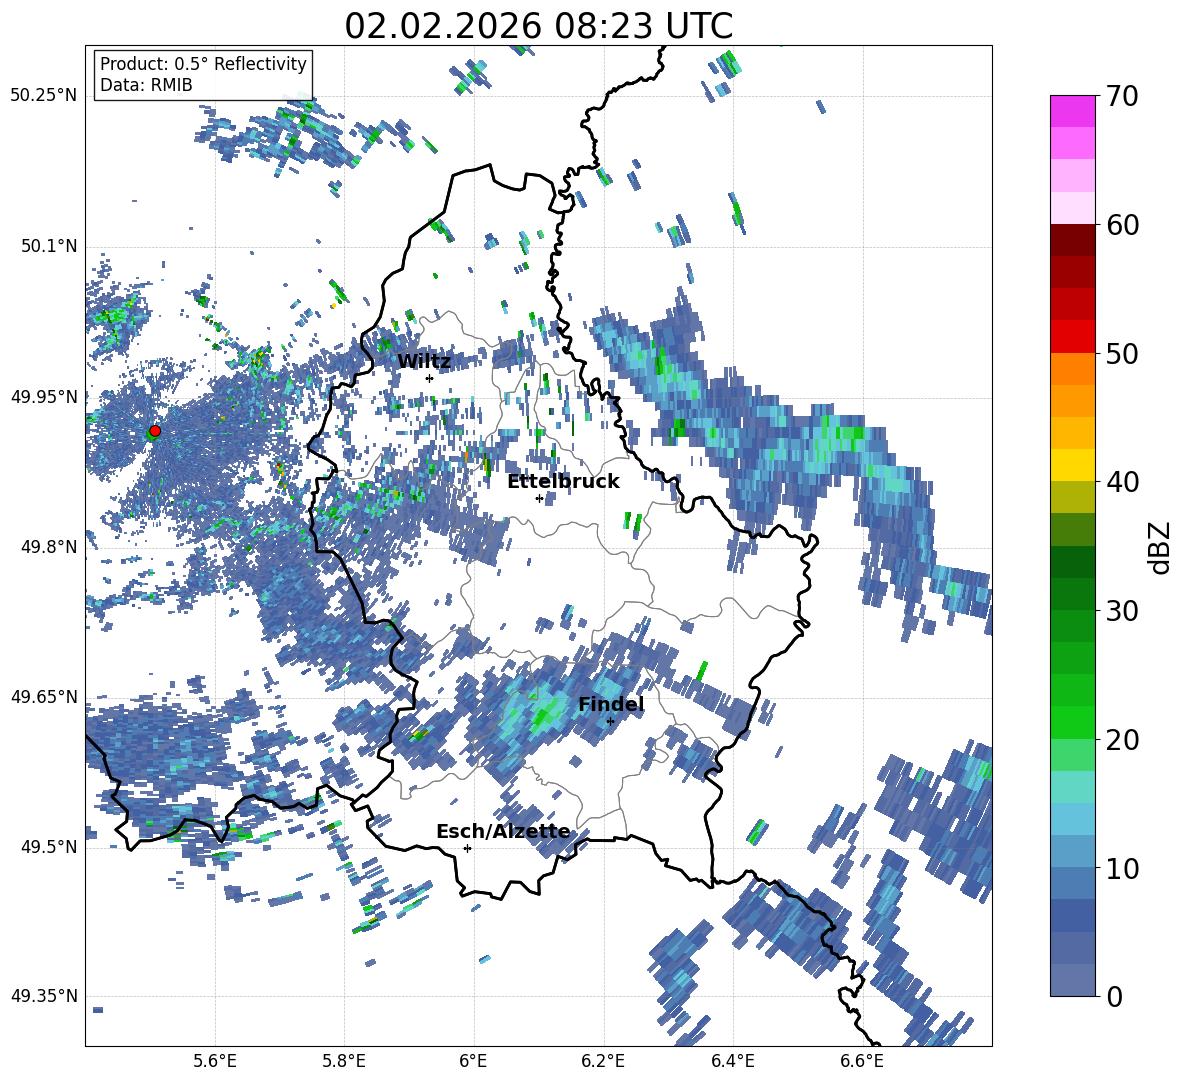Click the 49.35°N latitude tick label
Screen dimensions: 1184x1081
coord(44,996)
